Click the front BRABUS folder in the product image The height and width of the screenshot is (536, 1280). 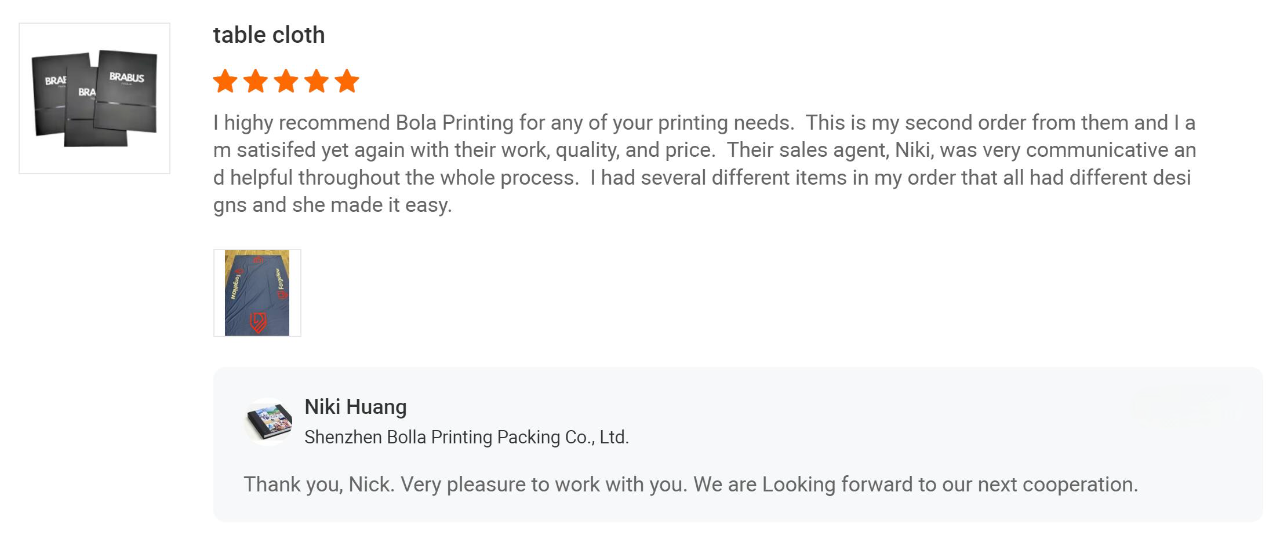click(126, 90)
